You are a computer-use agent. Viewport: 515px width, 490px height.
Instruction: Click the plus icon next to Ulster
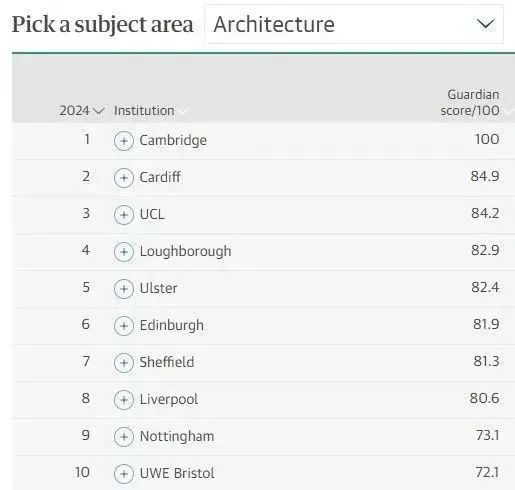(x=124, y=289)
